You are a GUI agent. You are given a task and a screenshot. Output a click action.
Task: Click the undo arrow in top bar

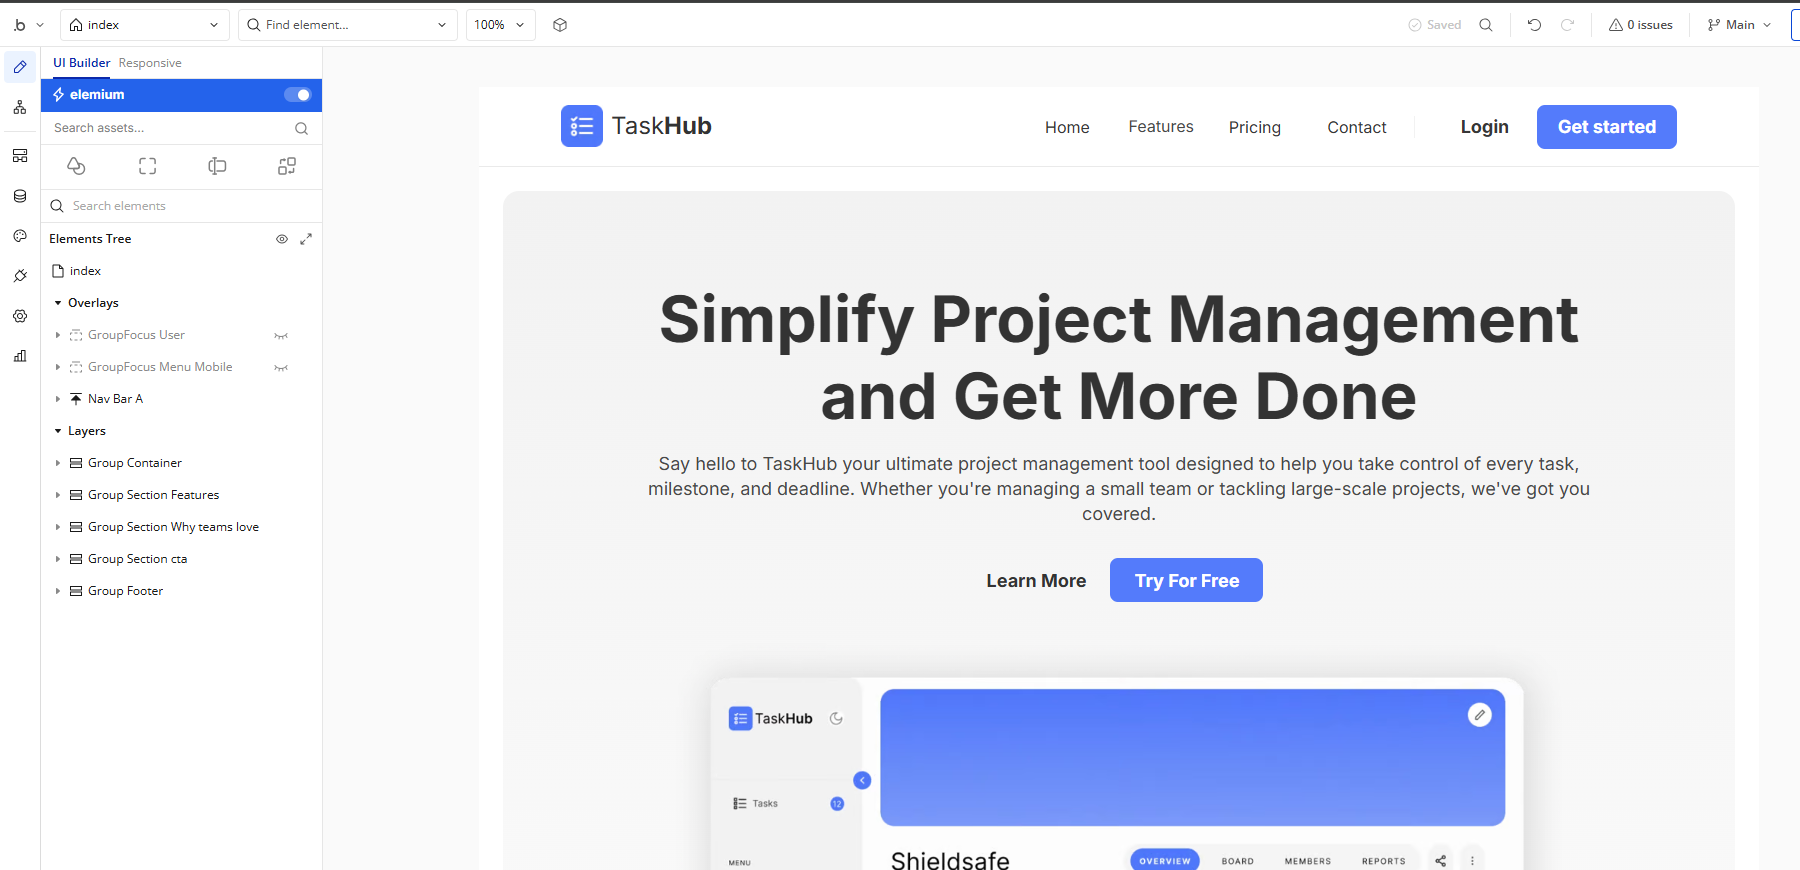(x=1534, y=25)
